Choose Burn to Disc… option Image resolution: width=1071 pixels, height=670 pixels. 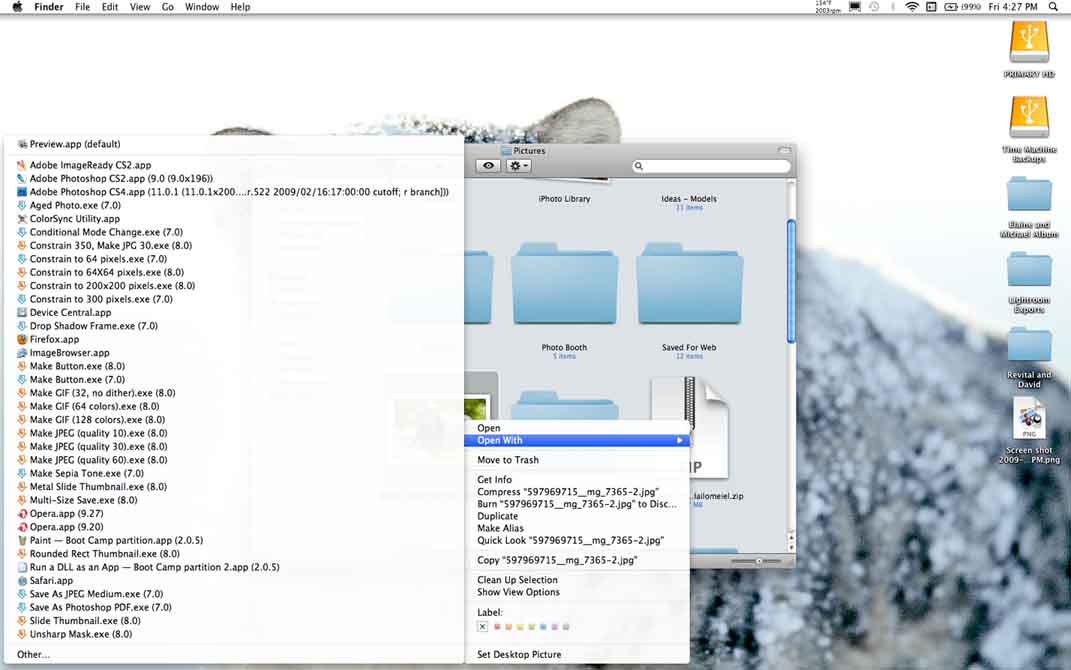tap(576, 504)
